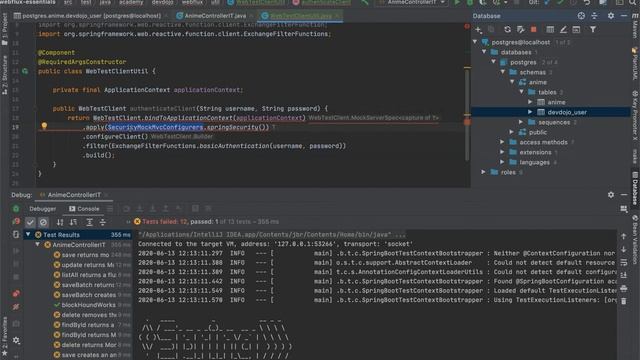Screen dimensions: 640x360
Task: Collapse all test results icon
Action: (x=103, y=222)
